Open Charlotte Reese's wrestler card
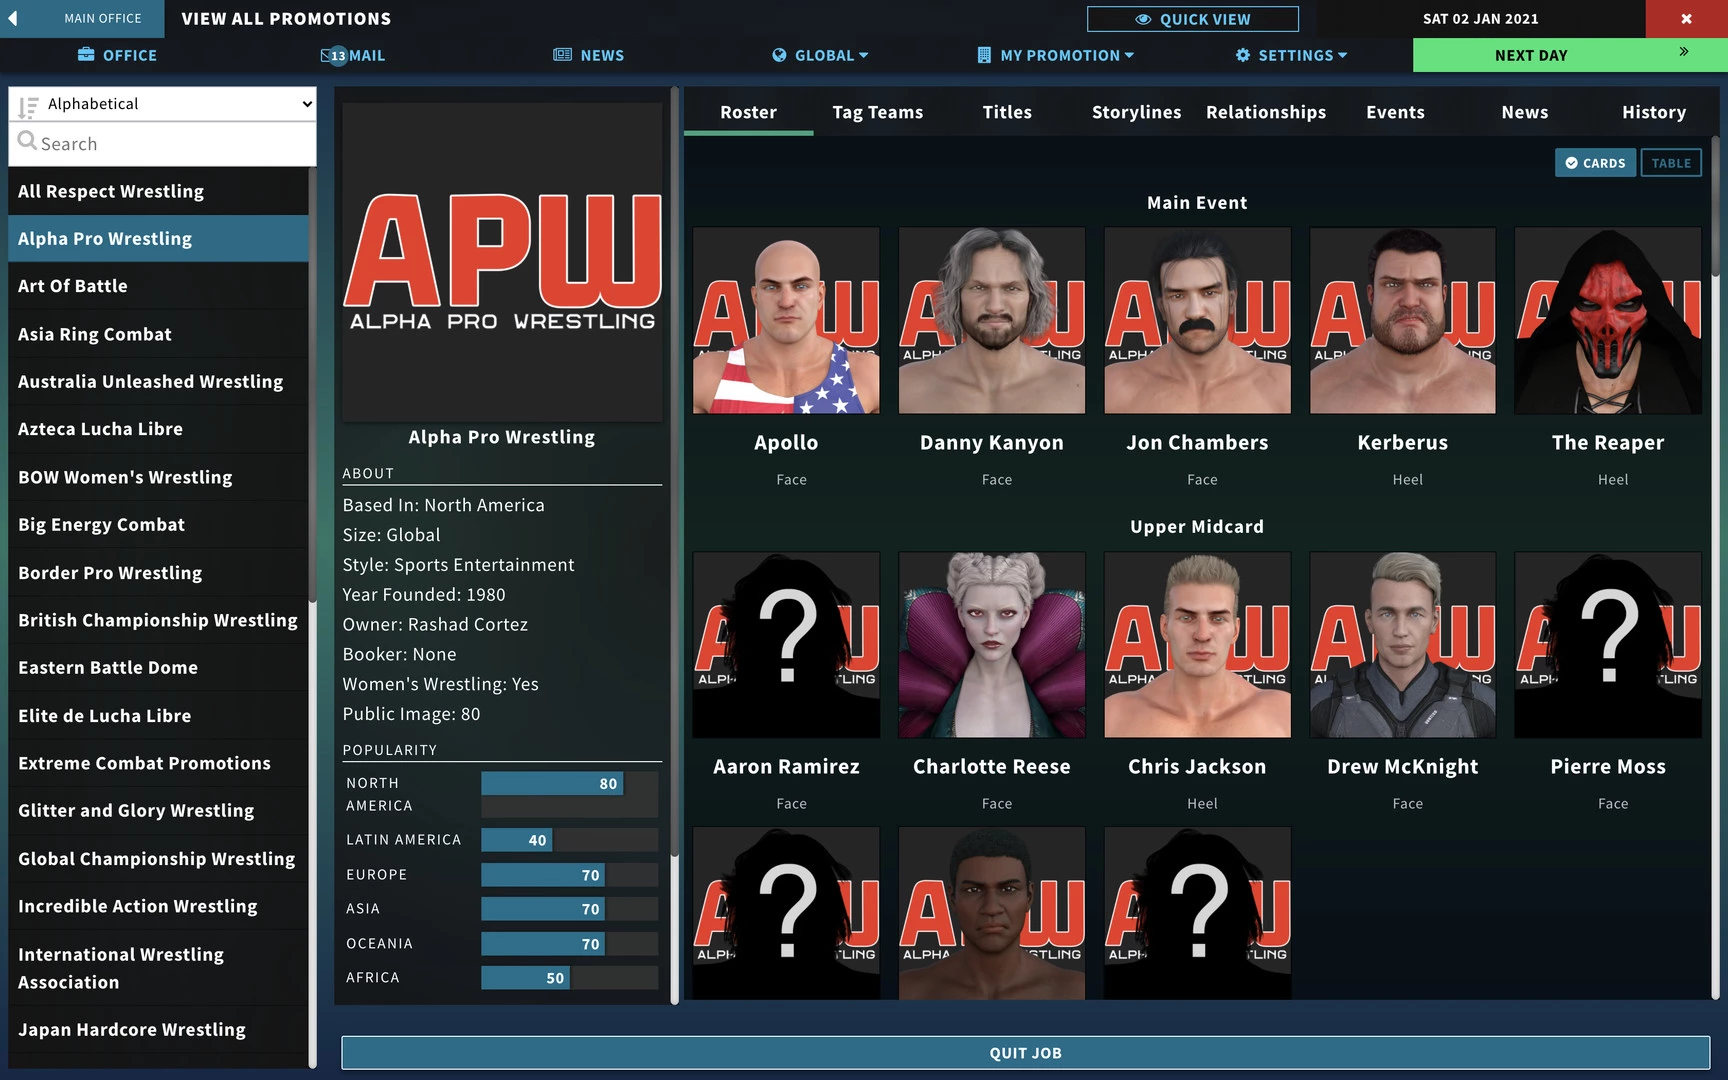This screenshot has height=1080, width=1728. click(x=991, y=645)
